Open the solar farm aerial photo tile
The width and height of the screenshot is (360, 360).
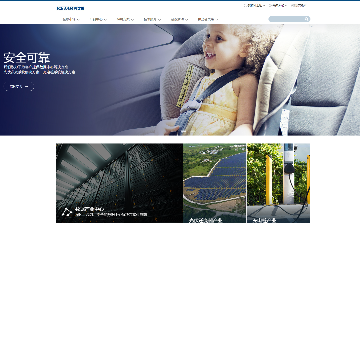[214, 183]
